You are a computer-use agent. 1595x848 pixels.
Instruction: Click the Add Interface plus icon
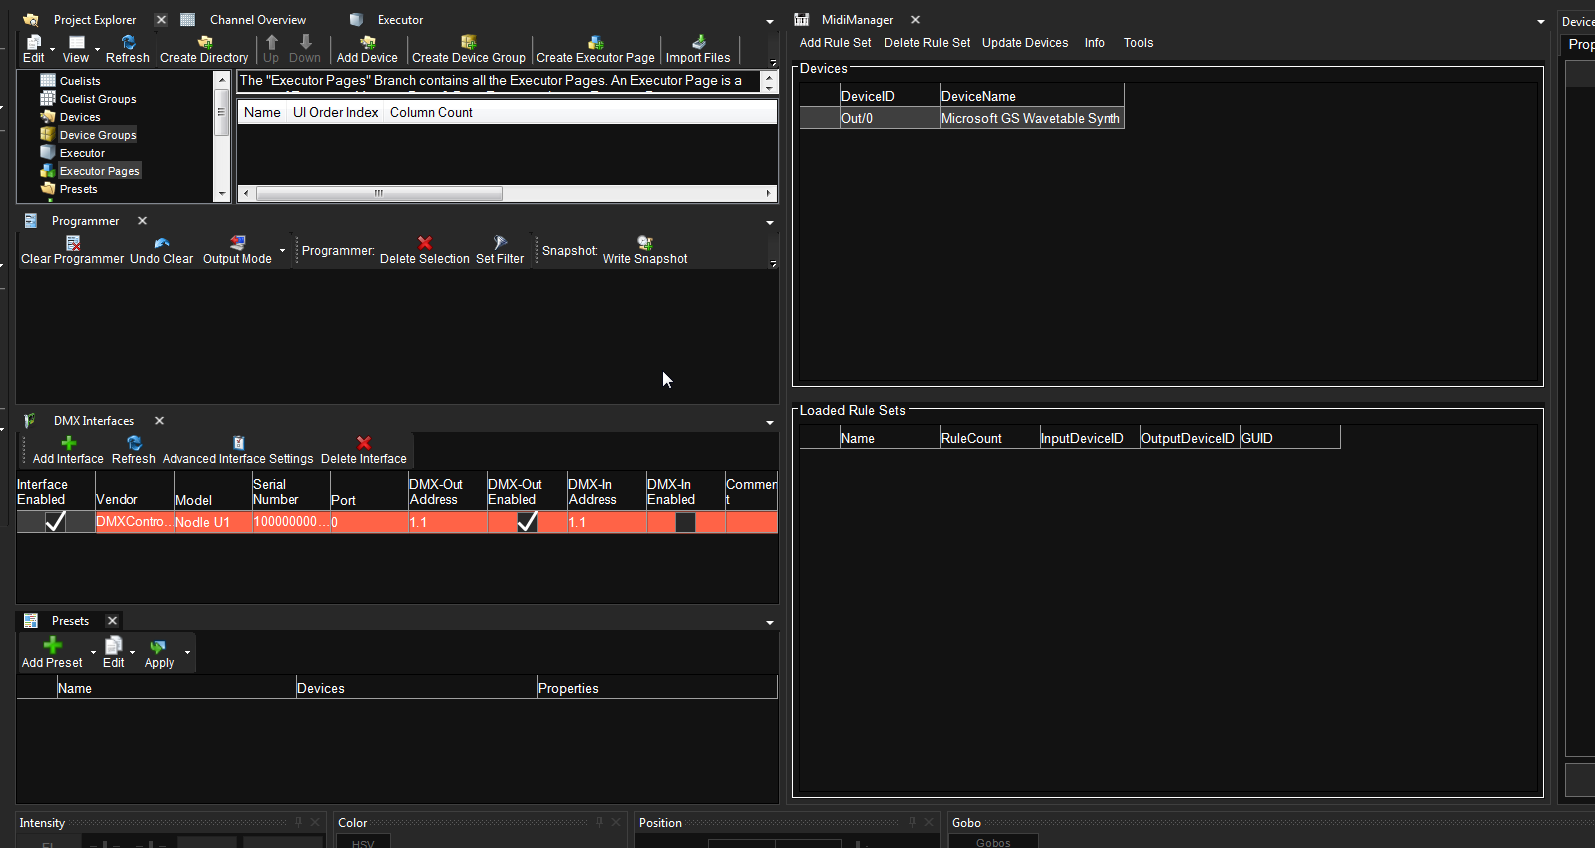pyautogui.click(x=68, y=443)
